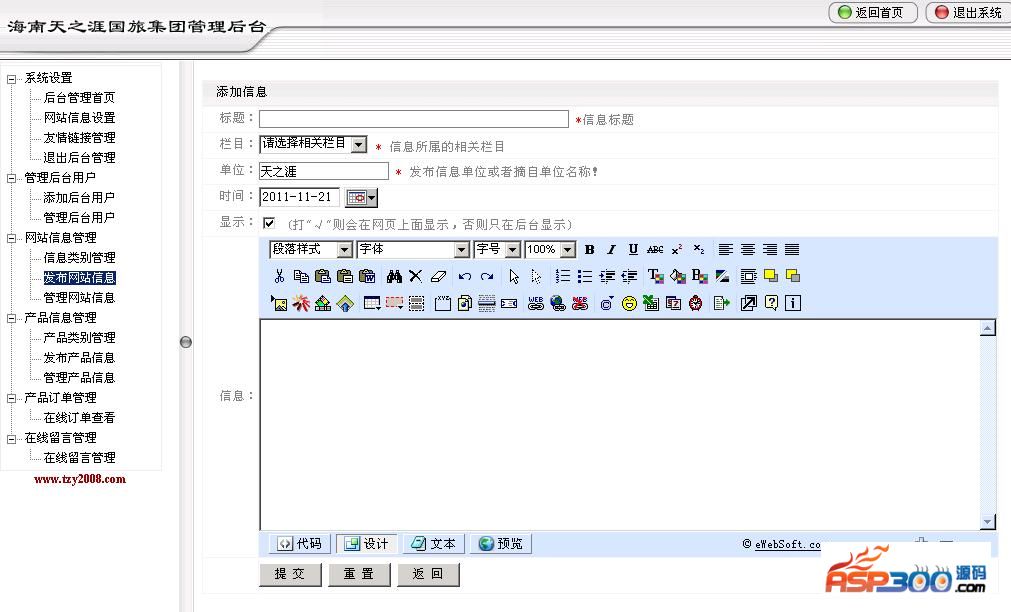1011x612 pixels.
Task: Click the 返回 back button
Action: pos(428,574)
